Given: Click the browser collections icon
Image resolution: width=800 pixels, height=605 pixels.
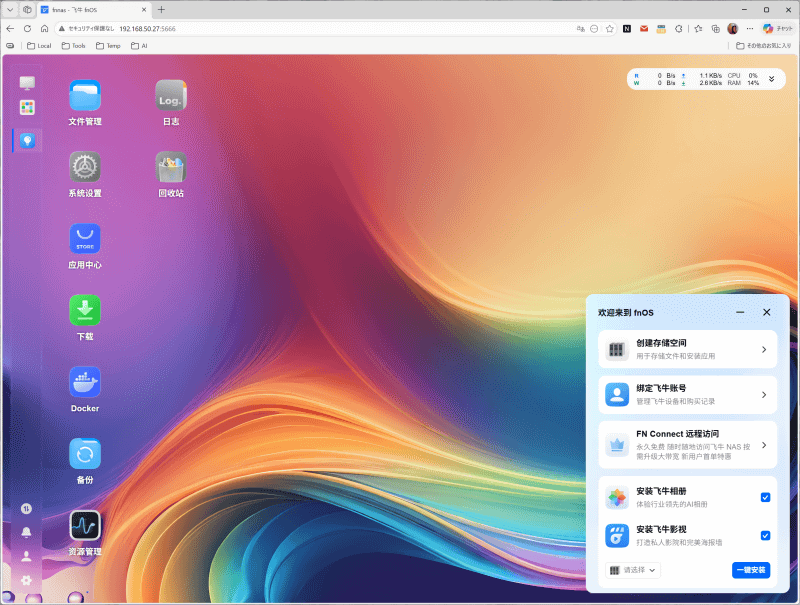Looking at the screenshot, I should (x=716, y=29).
